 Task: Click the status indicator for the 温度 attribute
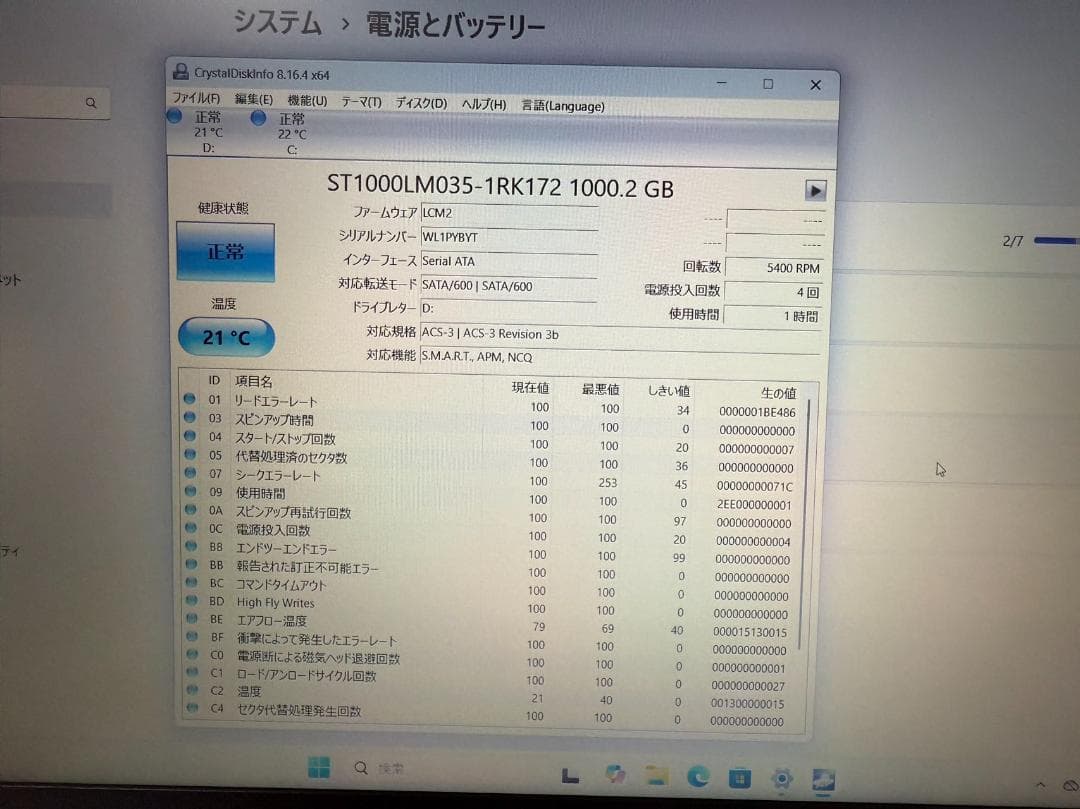click(x=190, y=691)
